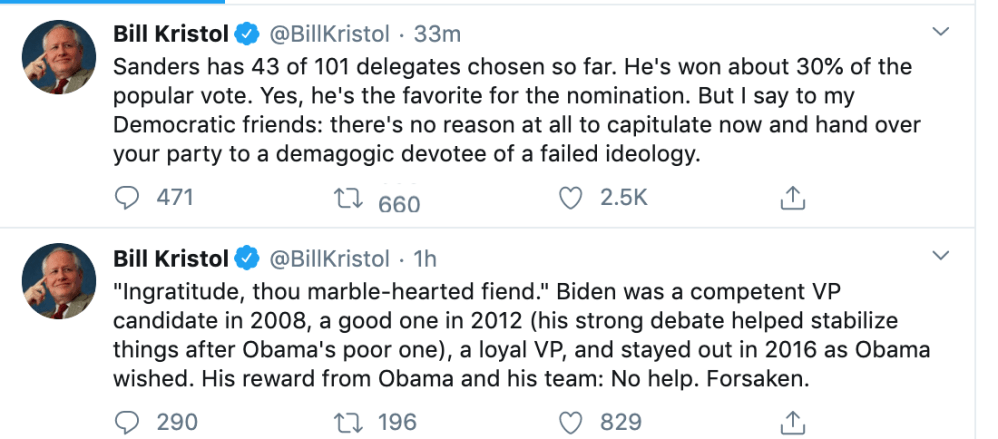Retweet the Biden ingratitude tweet

tap(350, 421)
